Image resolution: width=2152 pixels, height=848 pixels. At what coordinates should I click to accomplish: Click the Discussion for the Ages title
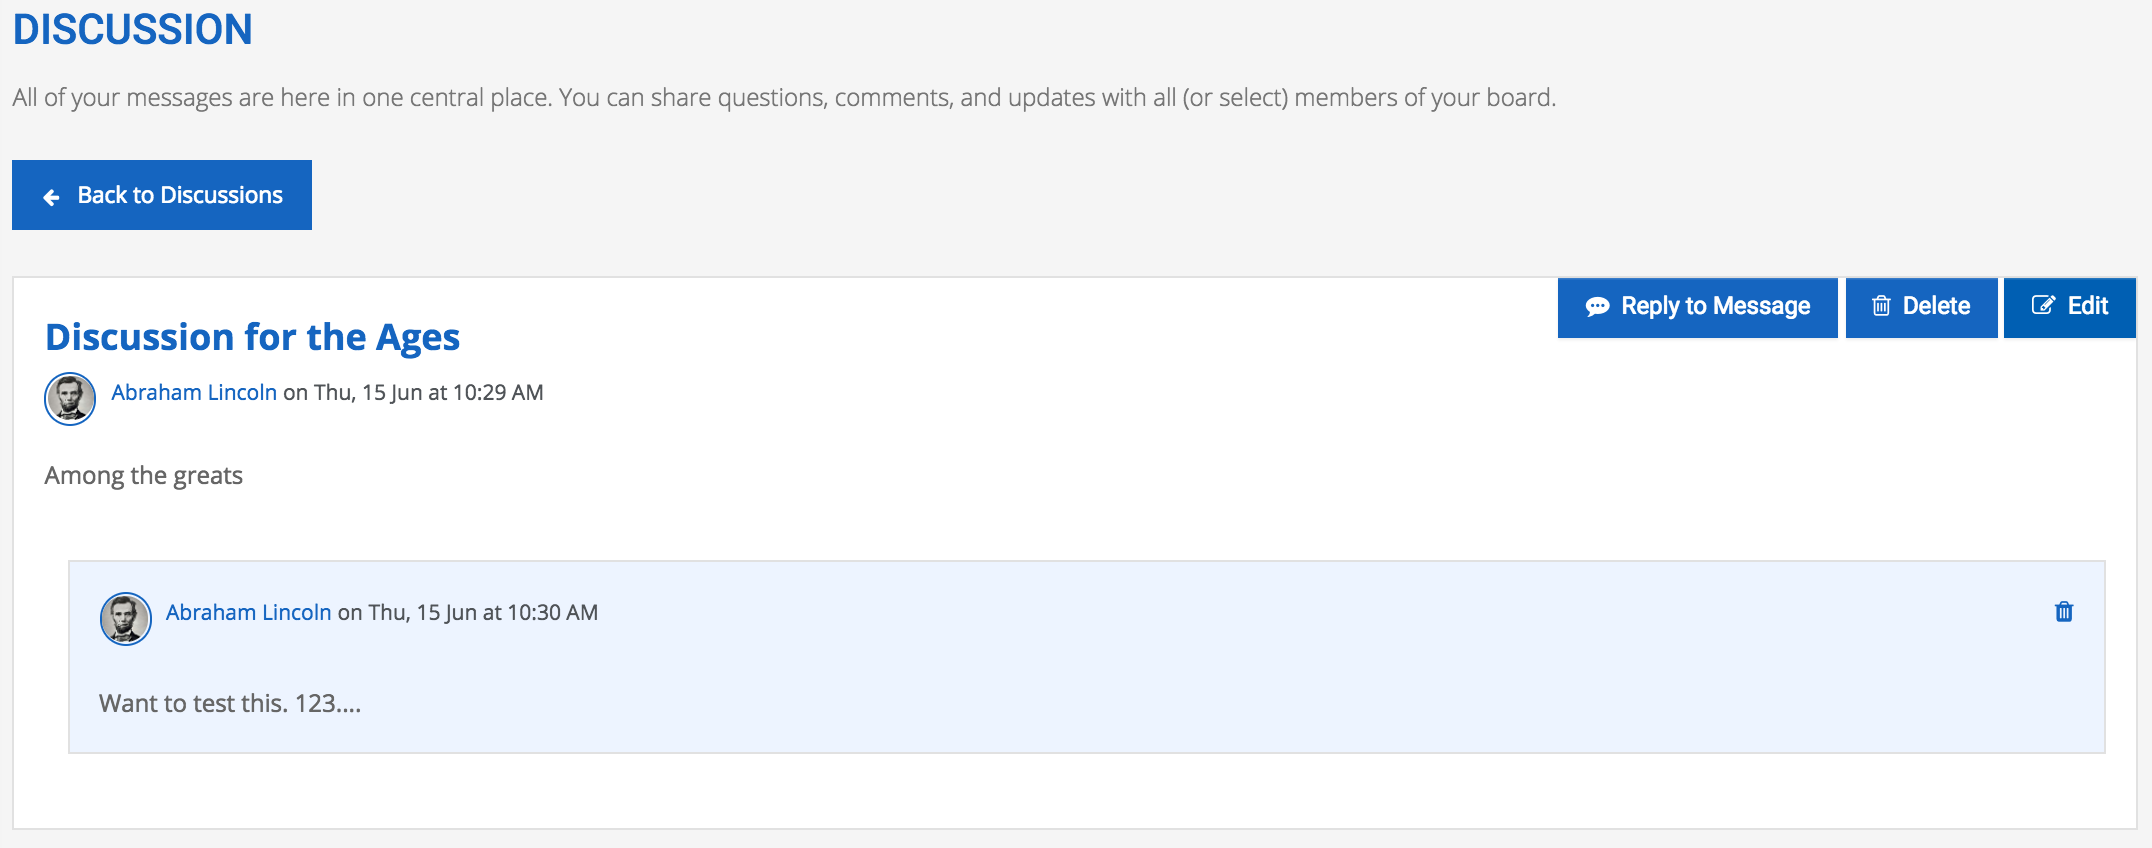pyautogui.click(x=253, y=338)
